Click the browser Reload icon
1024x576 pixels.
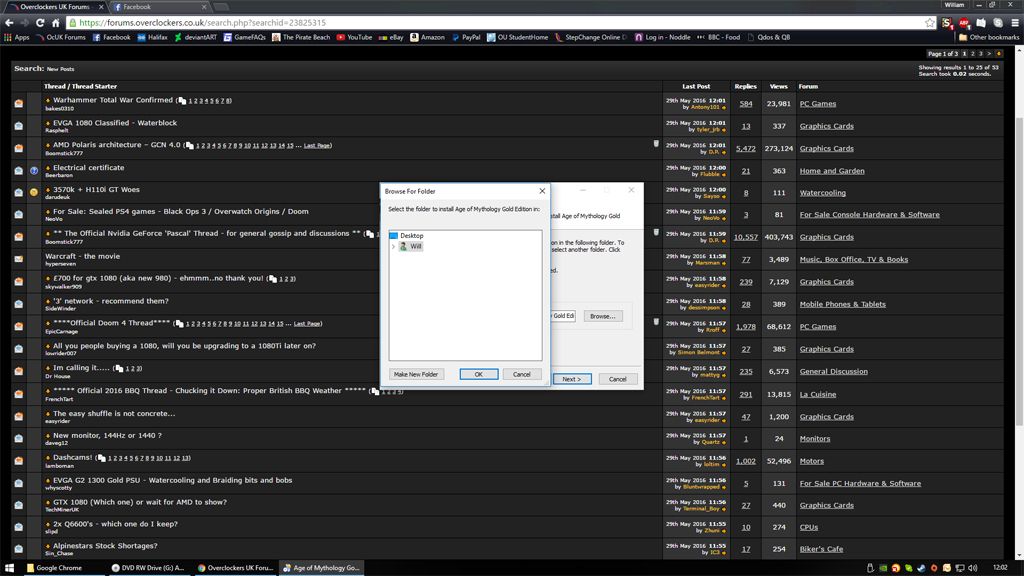[40, 23]
